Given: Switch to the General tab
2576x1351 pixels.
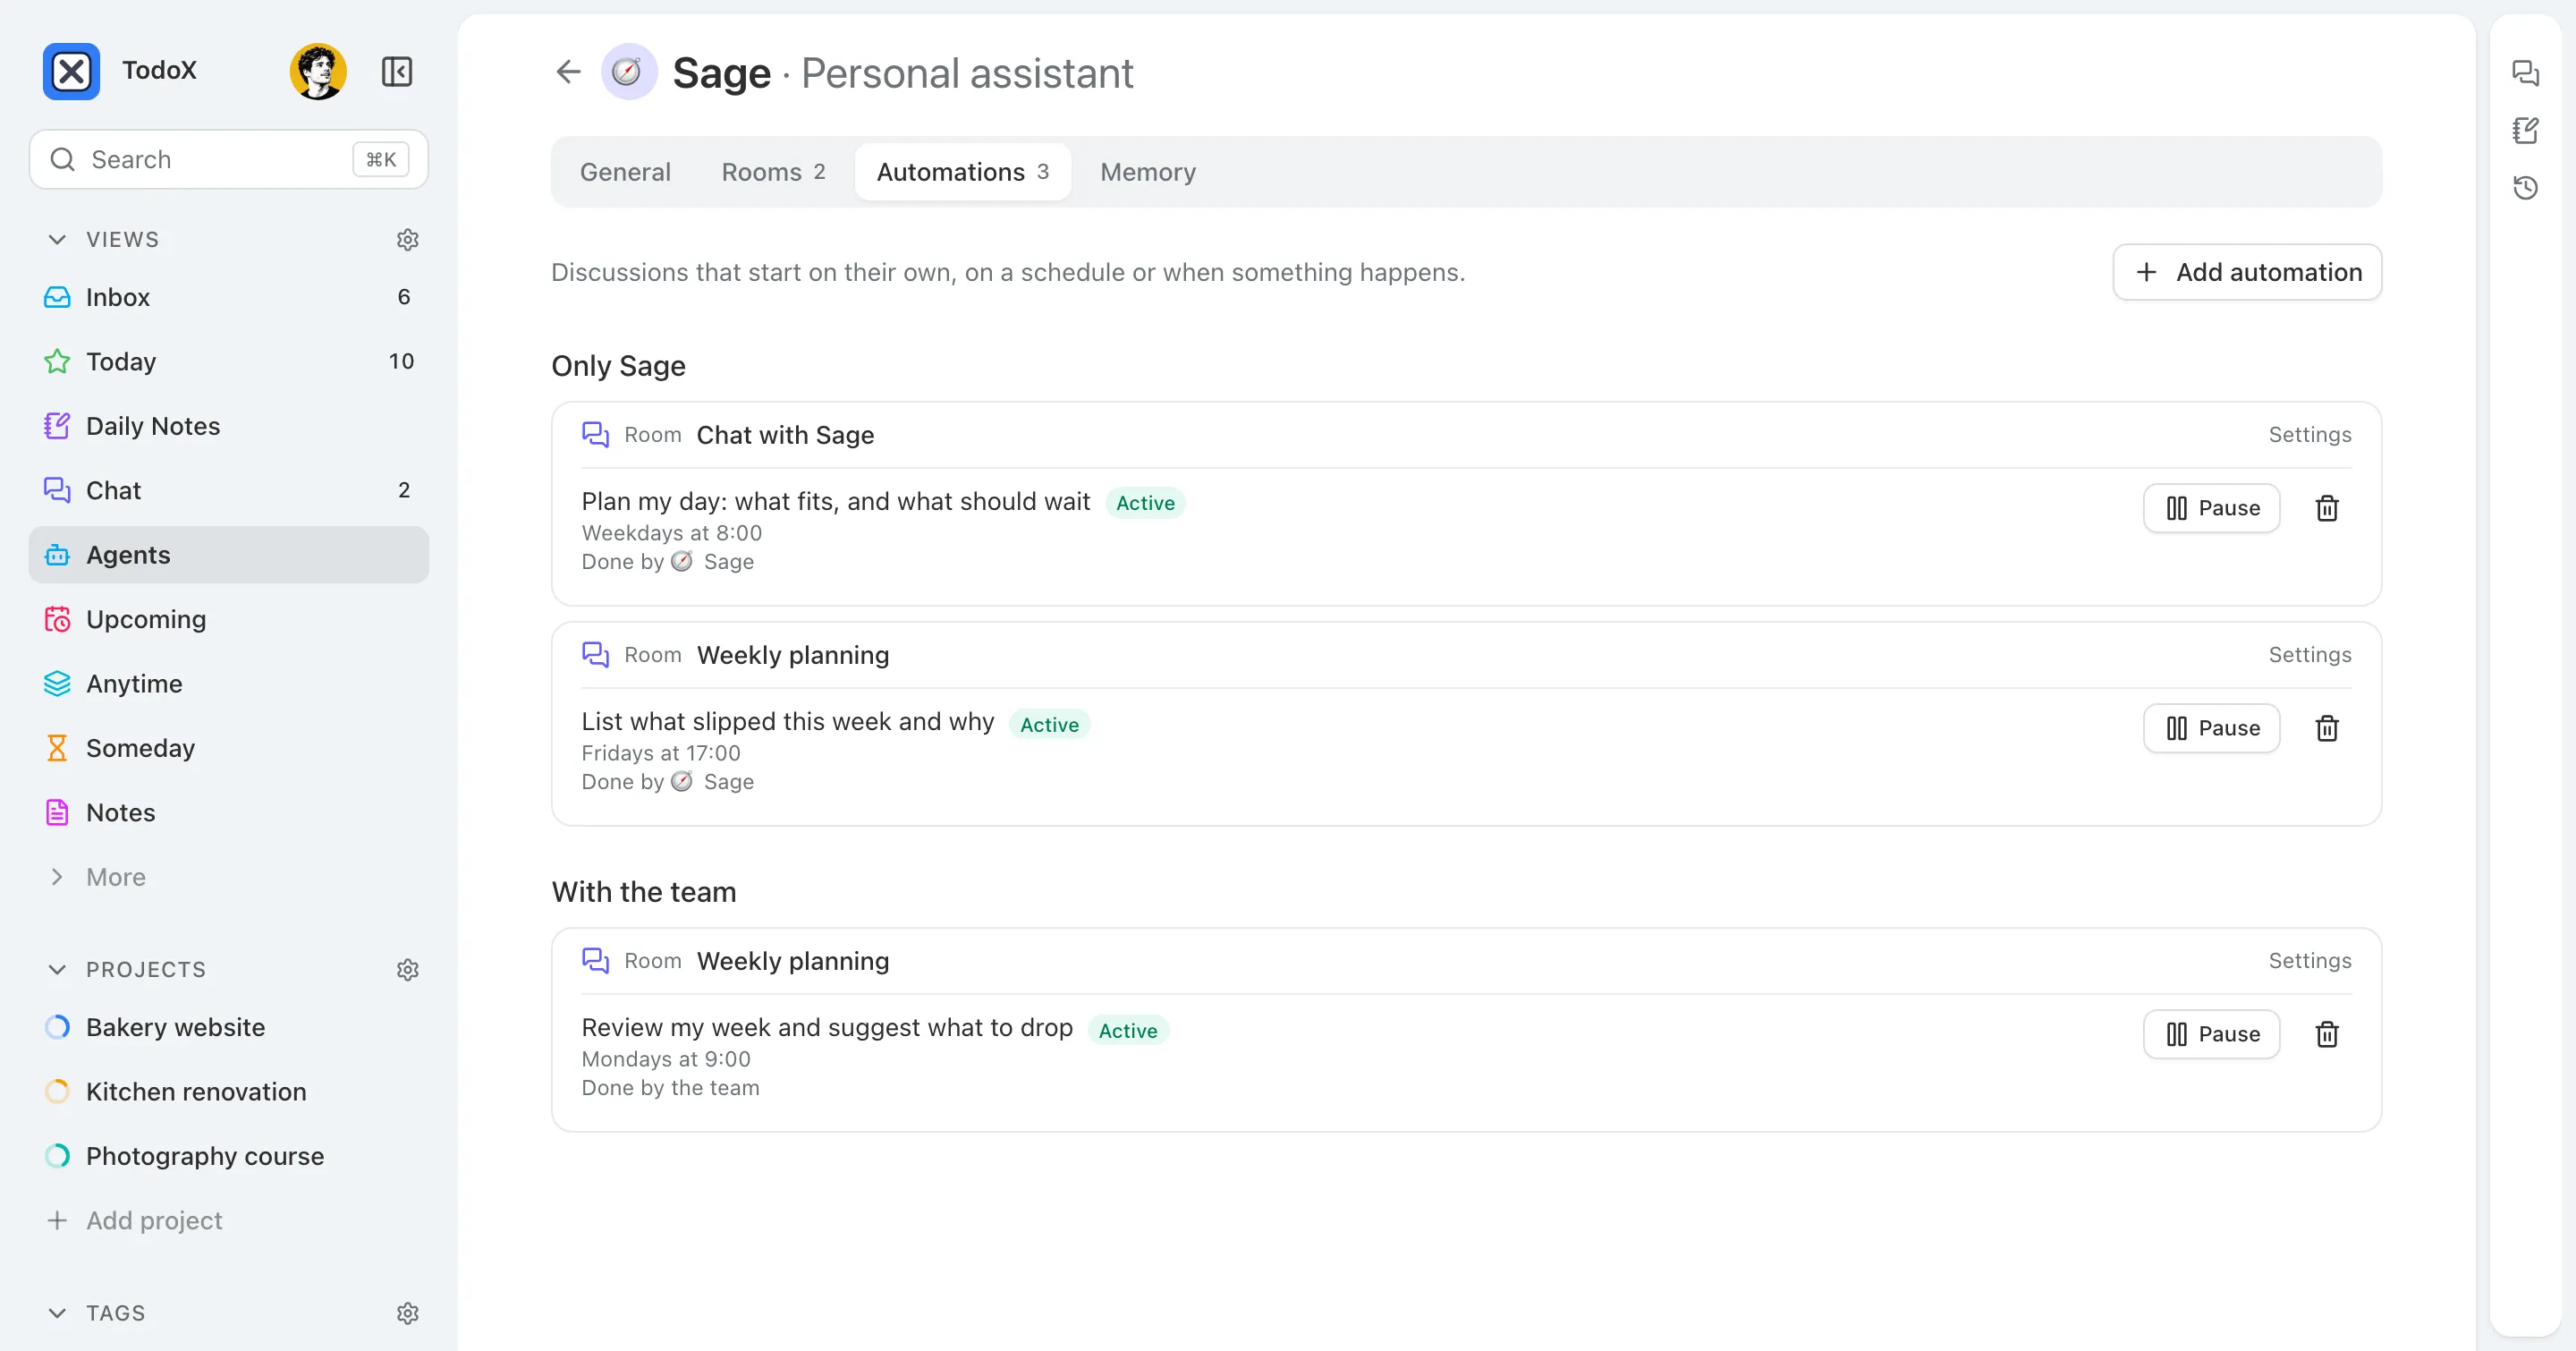Looking at the screenshot, I should (x=625, y=172).
